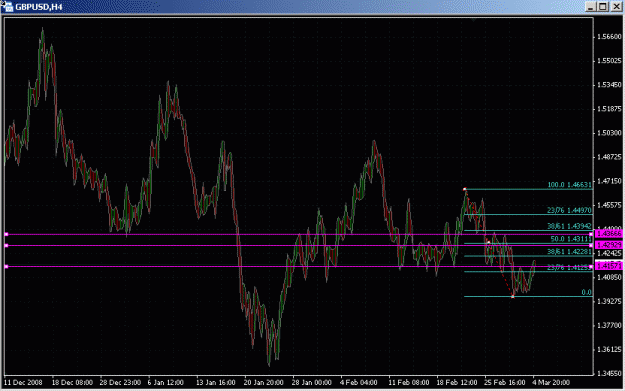Image resolution: width=625 pixels, height=391 pixels.
Task: Close the GBPUSD,H4 chart window
Action: (616, 7)
